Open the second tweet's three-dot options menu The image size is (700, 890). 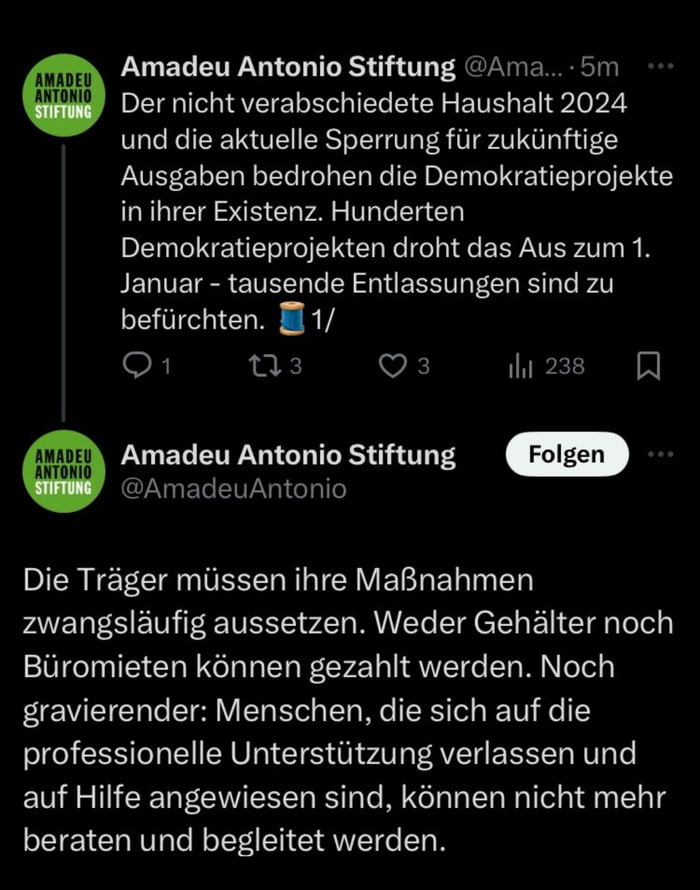(x=660, y=453)
